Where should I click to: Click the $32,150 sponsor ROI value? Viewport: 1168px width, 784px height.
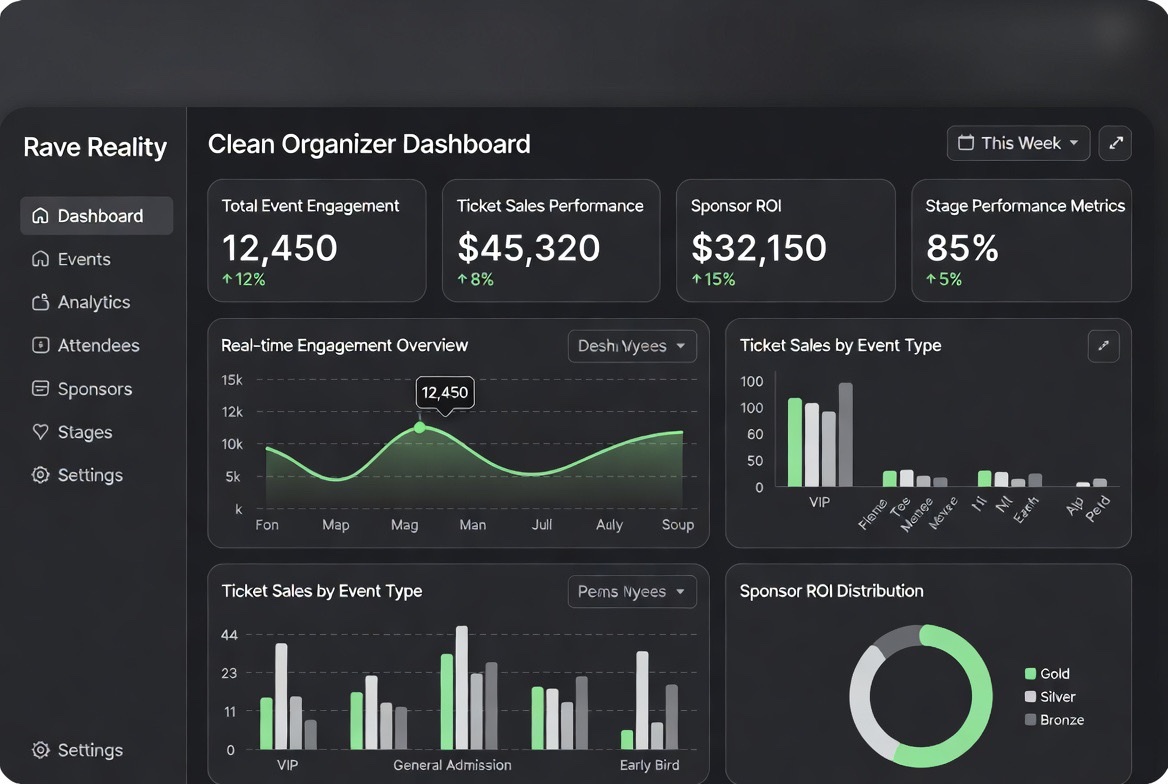(x=758, y=247)
